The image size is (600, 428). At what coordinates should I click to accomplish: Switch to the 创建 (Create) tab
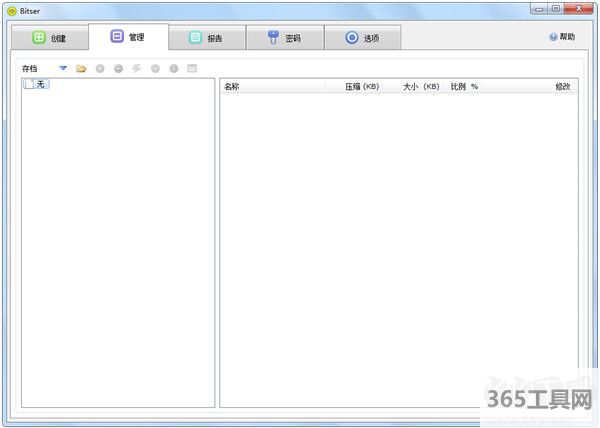49,38
